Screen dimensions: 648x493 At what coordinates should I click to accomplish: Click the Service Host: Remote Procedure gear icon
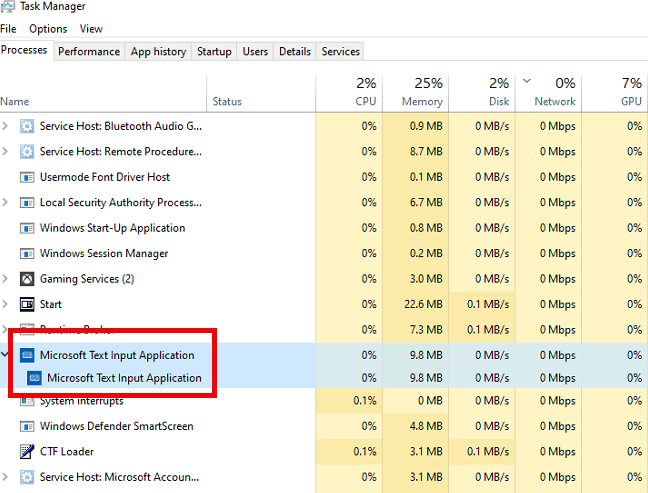point(27,152)
